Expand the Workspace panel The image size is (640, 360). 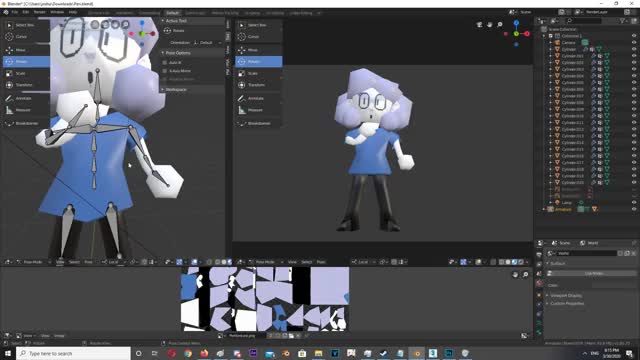click(x=163, y=89)
